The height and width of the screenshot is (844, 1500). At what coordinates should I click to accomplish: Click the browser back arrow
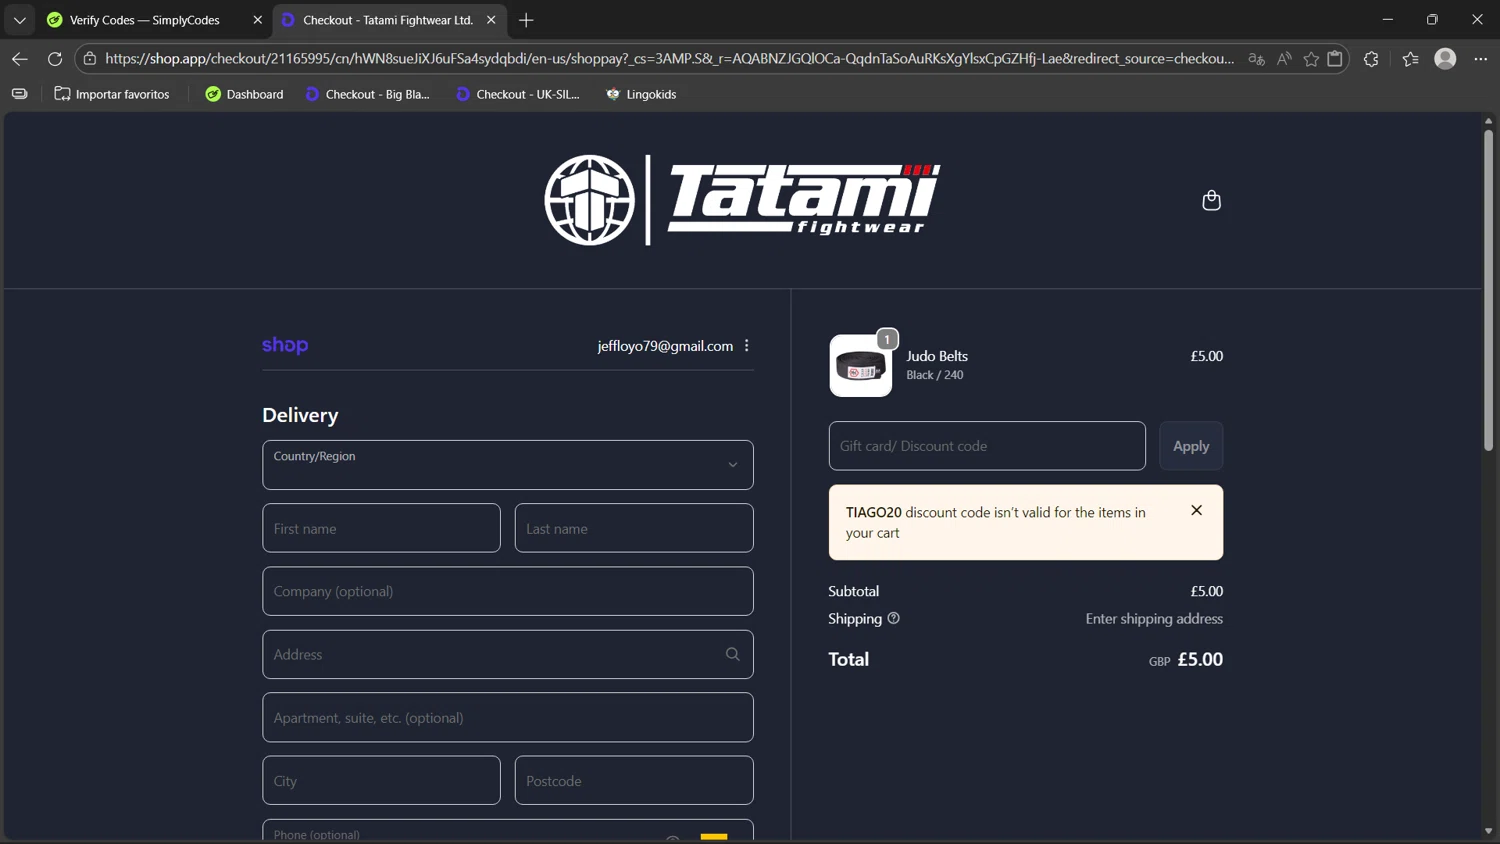pyautogui.click(x=19, y=59)
